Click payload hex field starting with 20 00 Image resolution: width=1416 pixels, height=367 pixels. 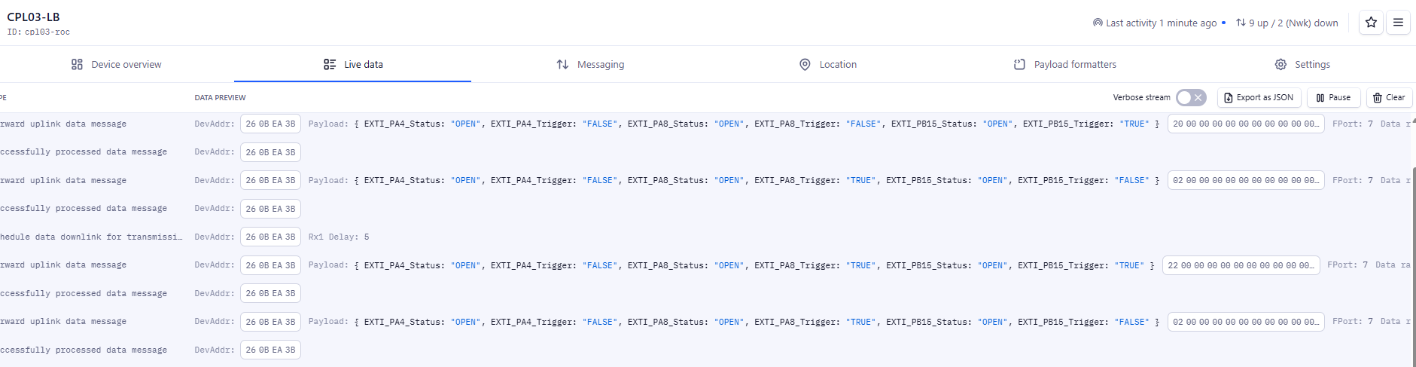pos(1246,124)
